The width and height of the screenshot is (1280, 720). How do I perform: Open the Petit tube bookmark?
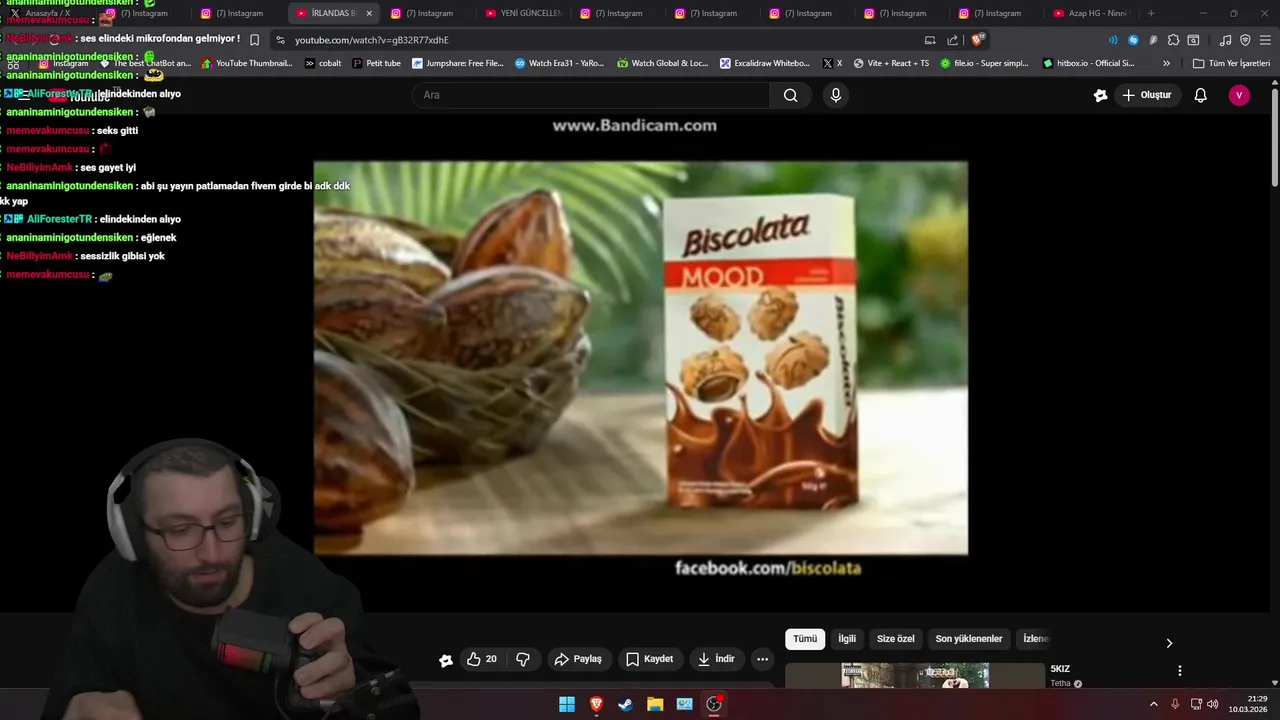[x=376, y=63]
